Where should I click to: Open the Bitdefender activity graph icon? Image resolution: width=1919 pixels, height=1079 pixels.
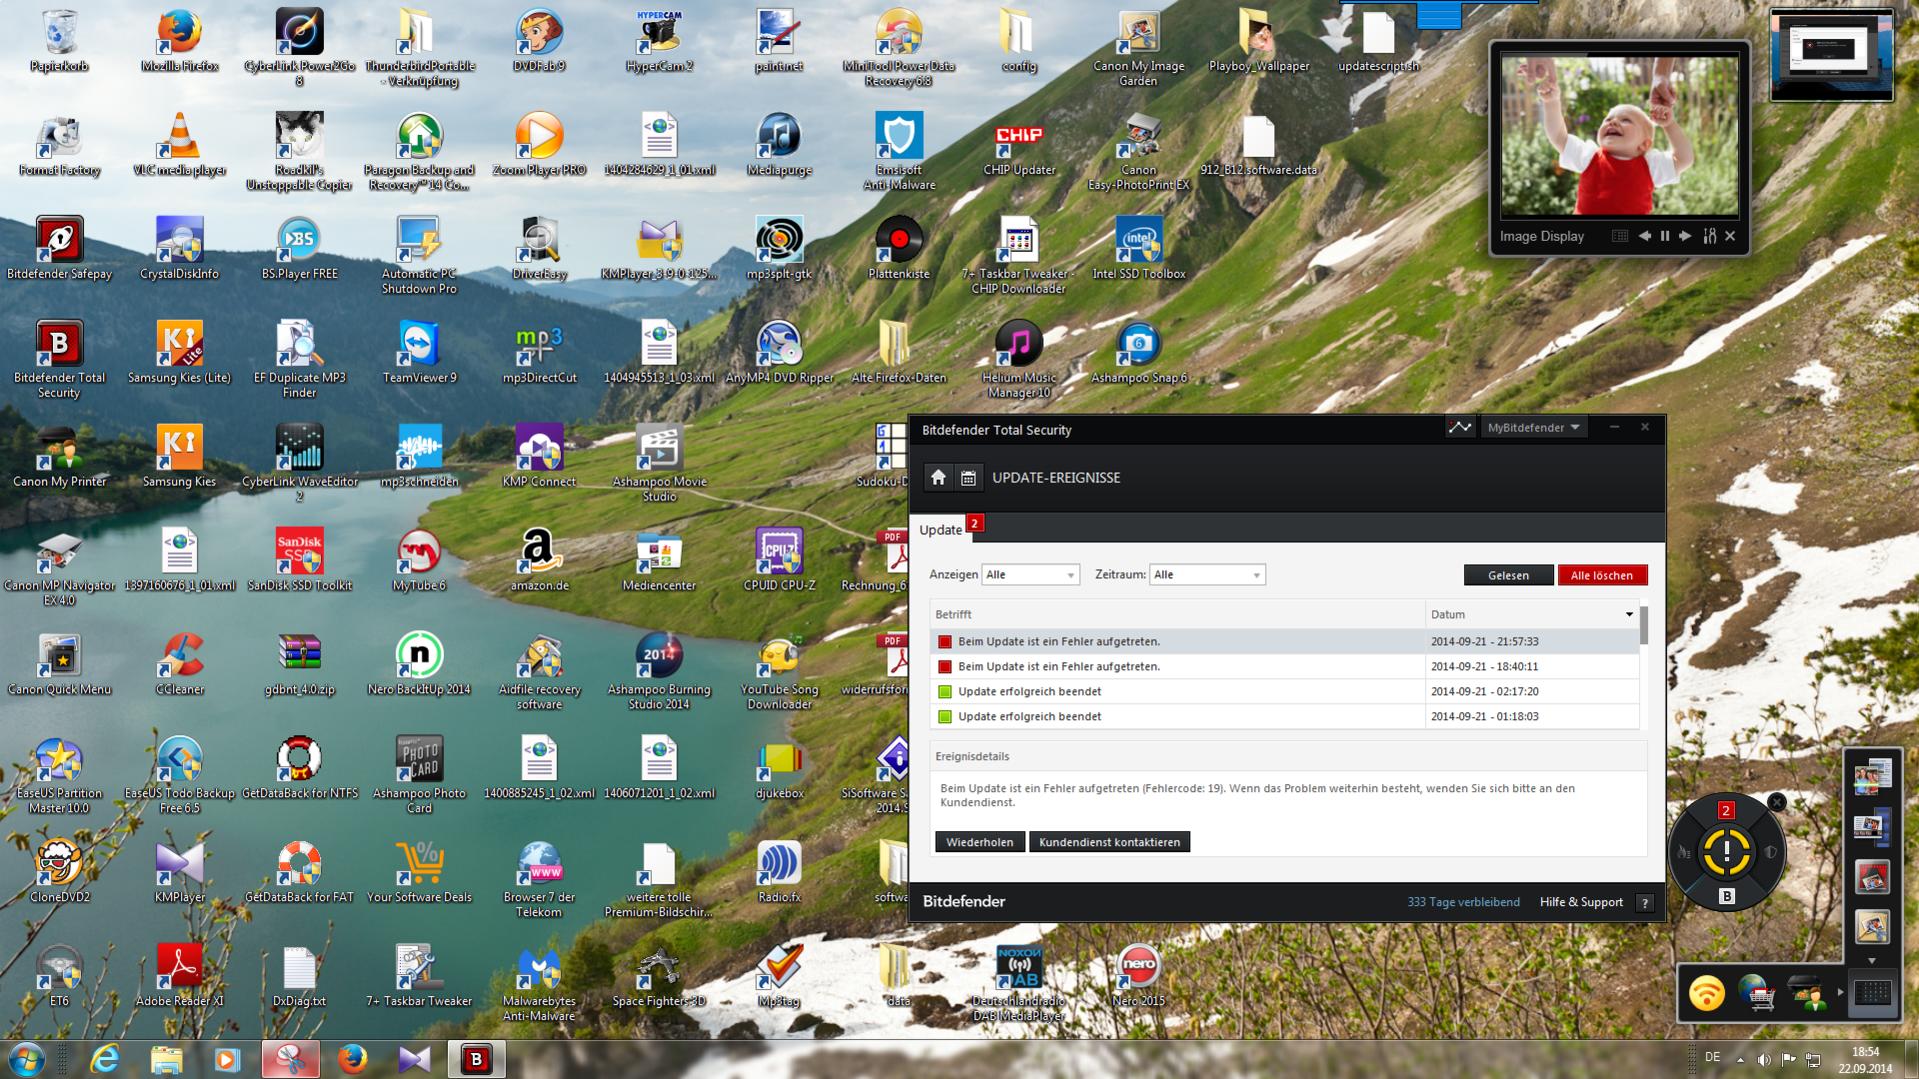(x=1460, y=427)
